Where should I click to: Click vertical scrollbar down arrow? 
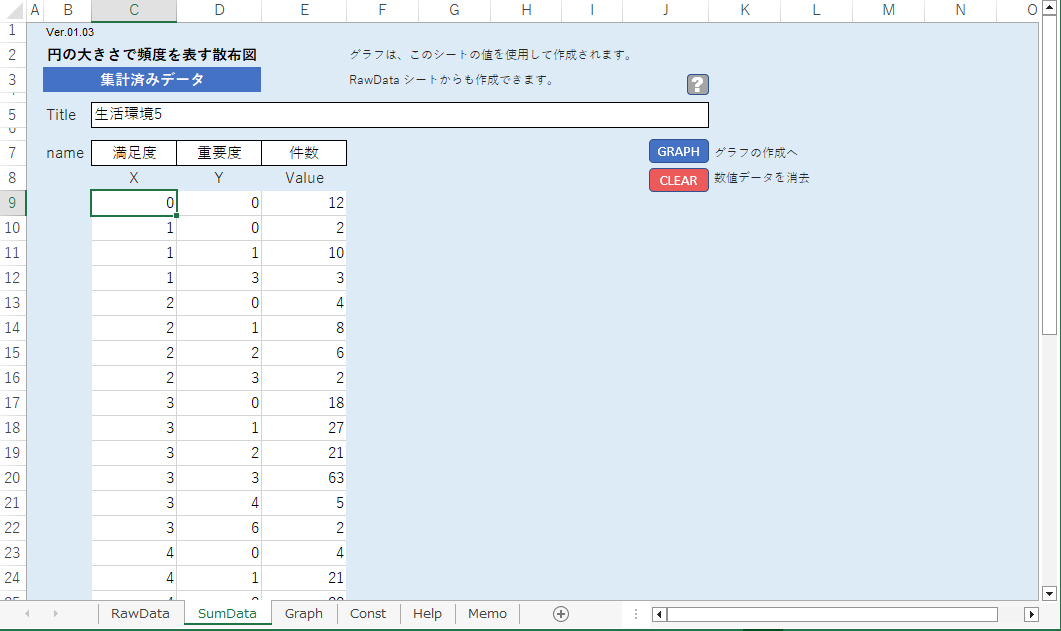1049,592
